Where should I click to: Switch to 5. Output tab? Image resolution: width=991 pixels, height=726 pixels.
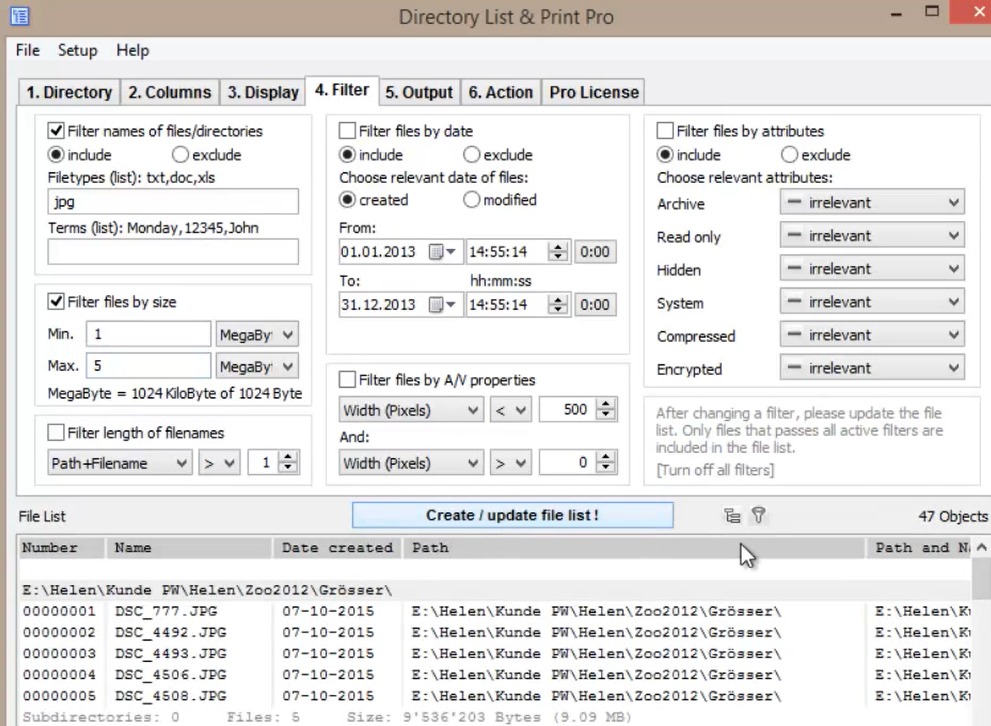419,92
